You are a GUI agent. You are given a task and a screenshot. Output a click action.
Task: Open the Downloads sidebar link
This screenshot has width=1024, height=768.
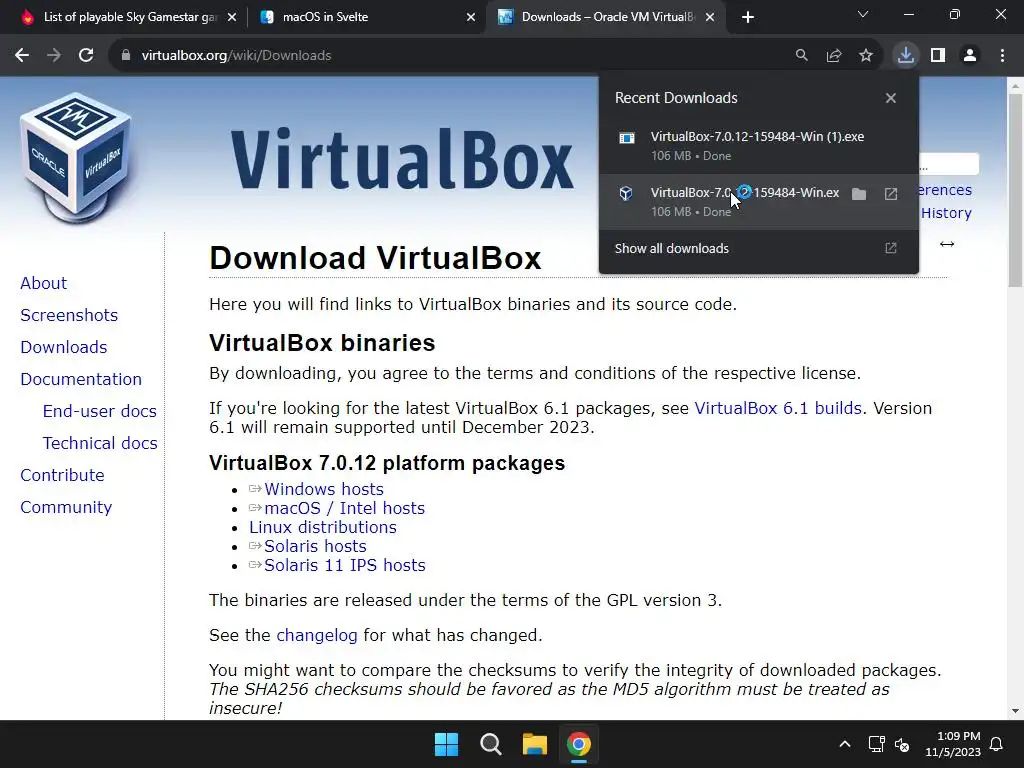[63, 347]
